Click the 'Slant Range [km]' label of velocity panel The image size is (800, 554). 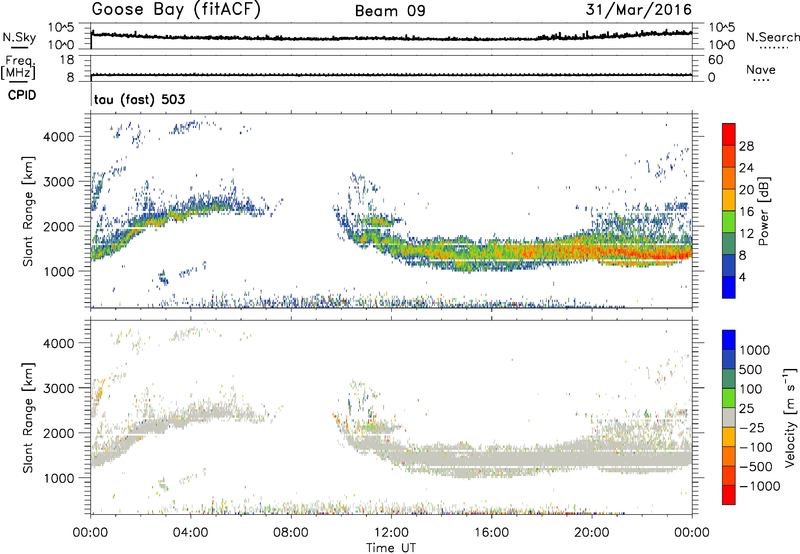tap(28, 418)
